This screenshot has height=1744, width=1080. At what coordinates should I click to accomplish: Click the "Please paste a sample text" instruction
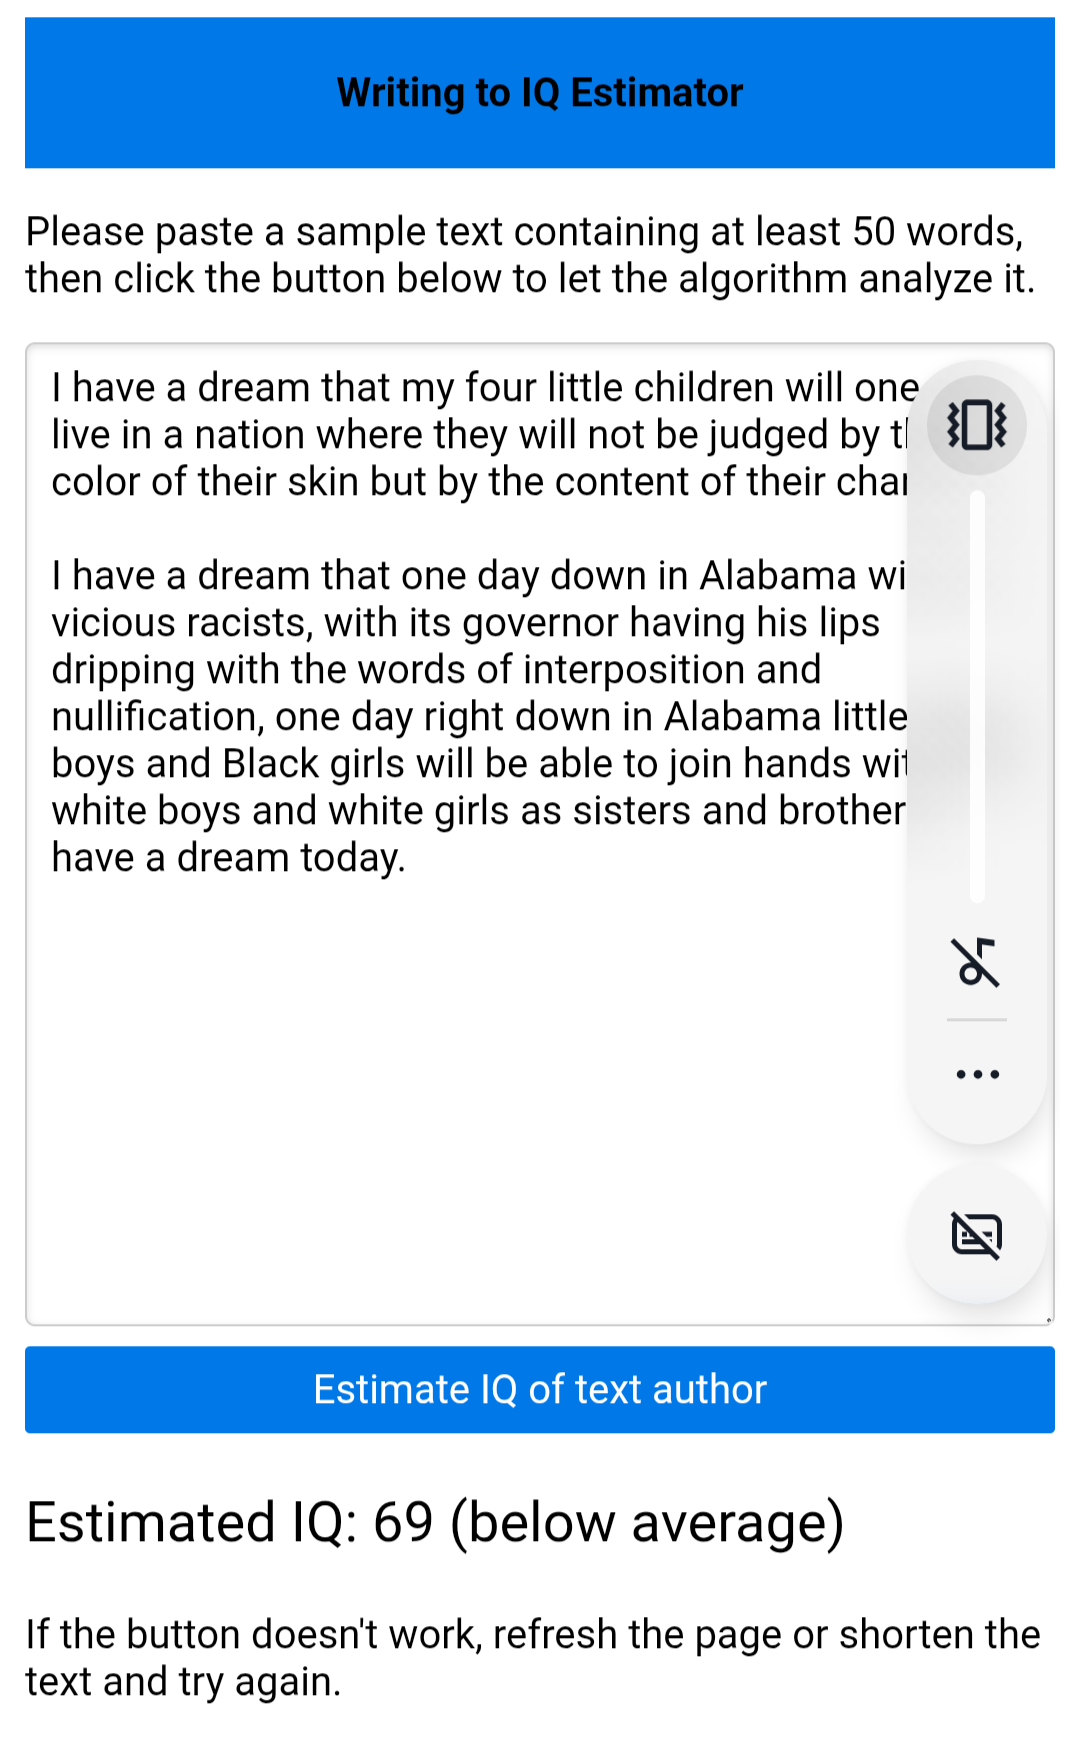point(530,255)
